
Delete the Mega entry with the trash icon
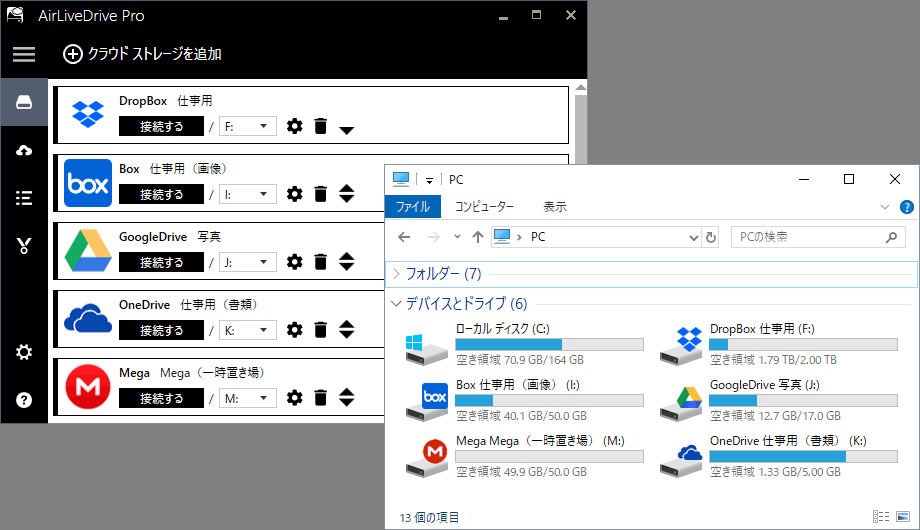point(320,398)
